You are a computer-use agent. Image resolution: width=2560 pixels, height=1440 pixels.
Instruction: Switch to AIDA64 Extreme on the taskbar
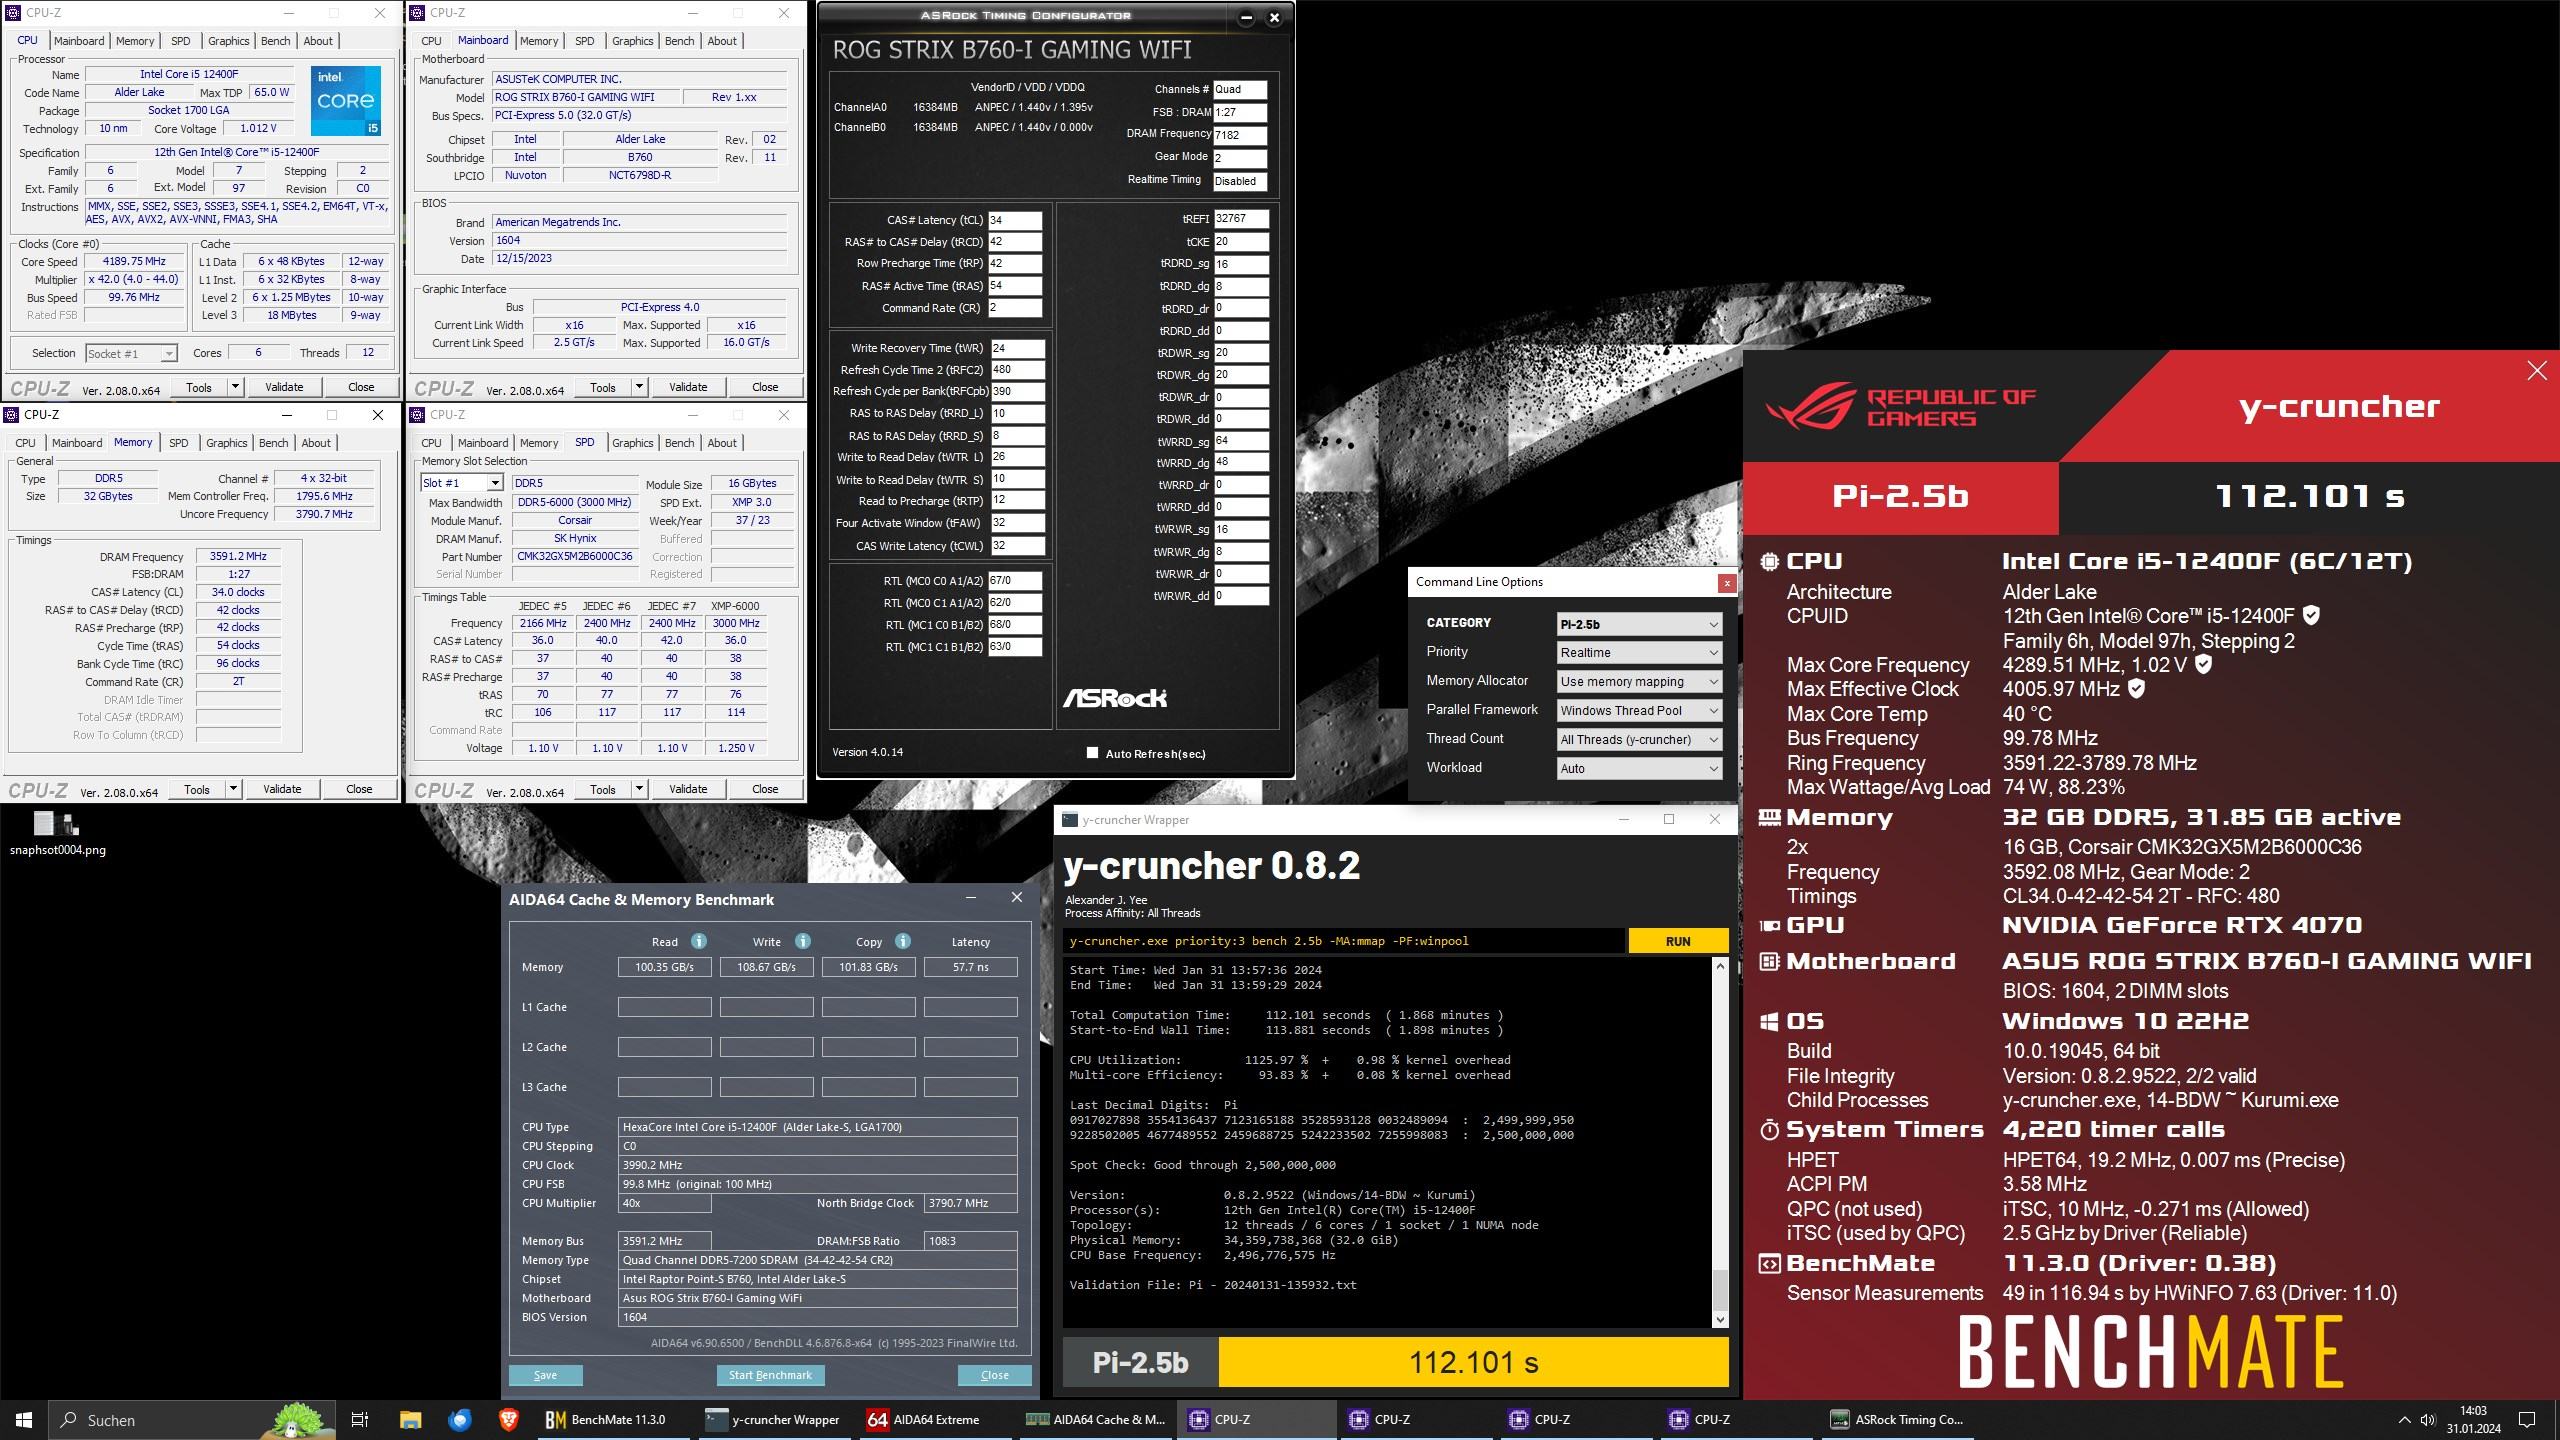(934, 1419)
